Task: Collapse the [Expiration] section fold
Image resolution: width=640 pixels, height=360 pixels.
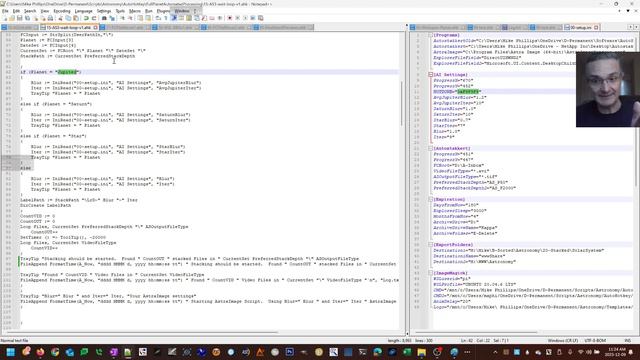Action: (430, 199)
